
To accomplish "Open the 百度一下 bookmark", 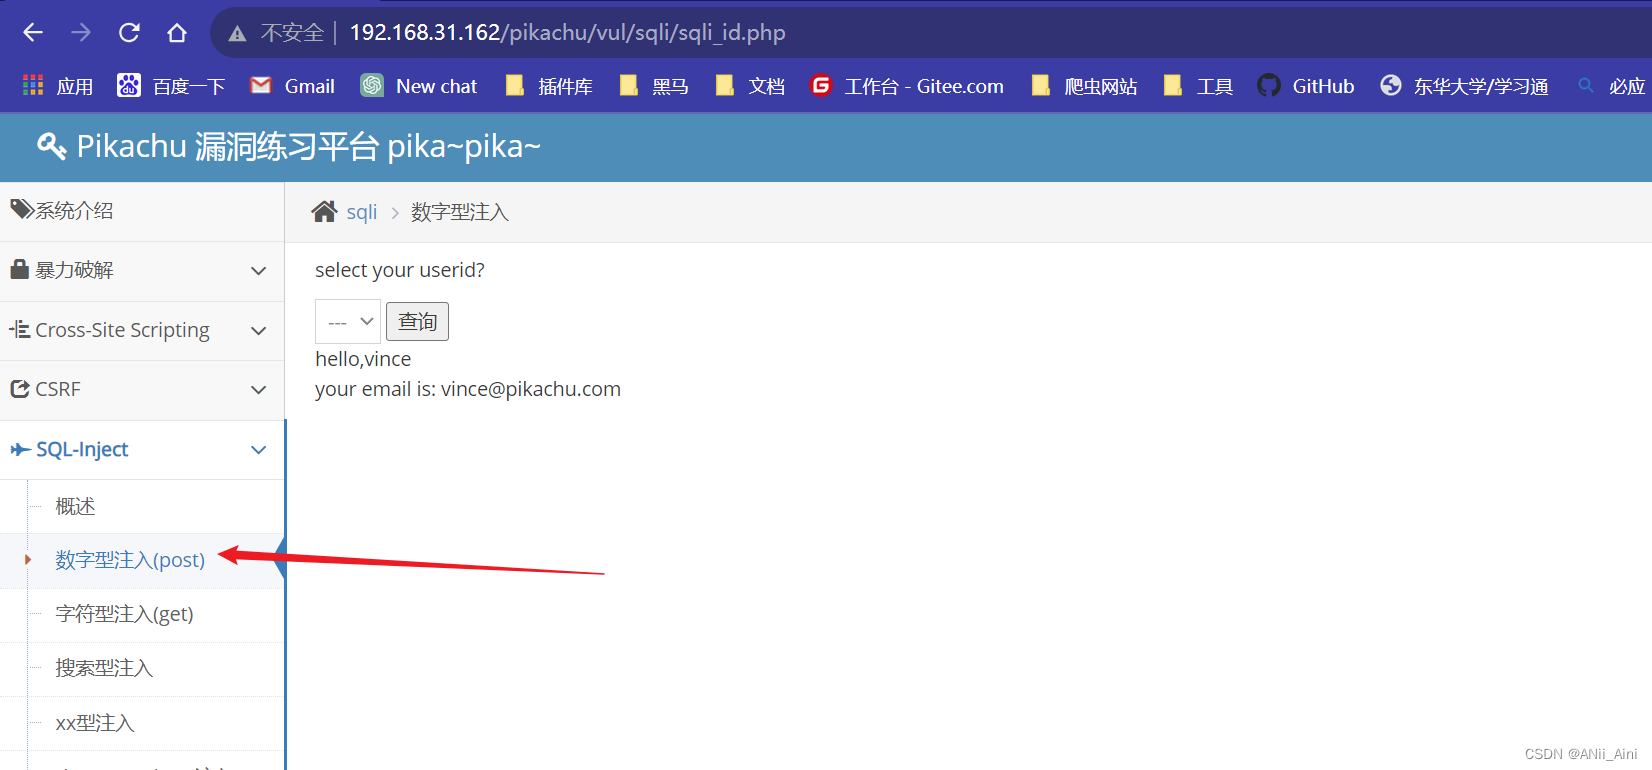I will coord(171,86).
